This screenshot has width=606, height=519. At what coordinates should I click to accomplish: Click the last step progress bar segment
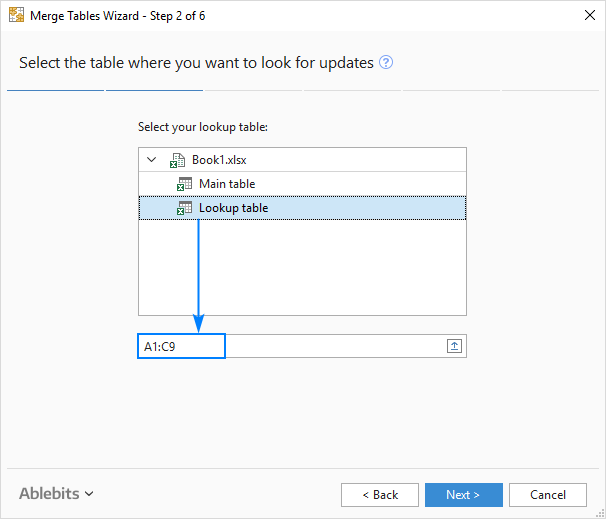click(x=550, y=90)
